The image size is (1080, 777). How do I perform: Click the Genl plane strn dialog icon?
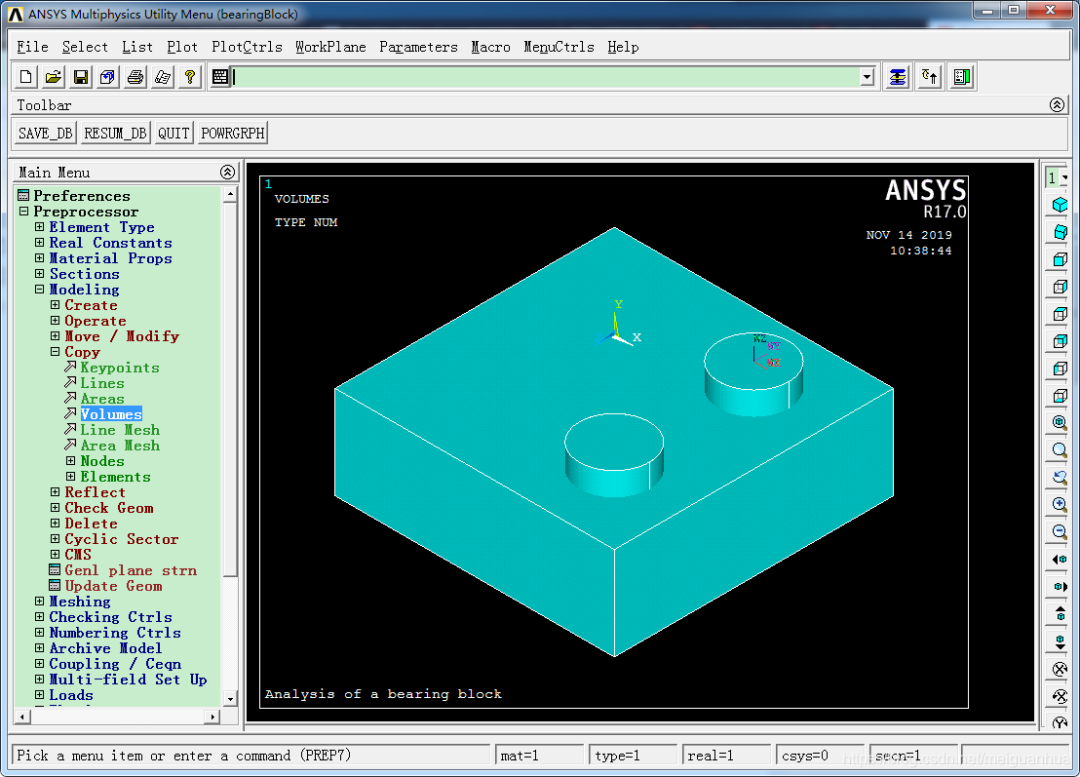[55, 570]
